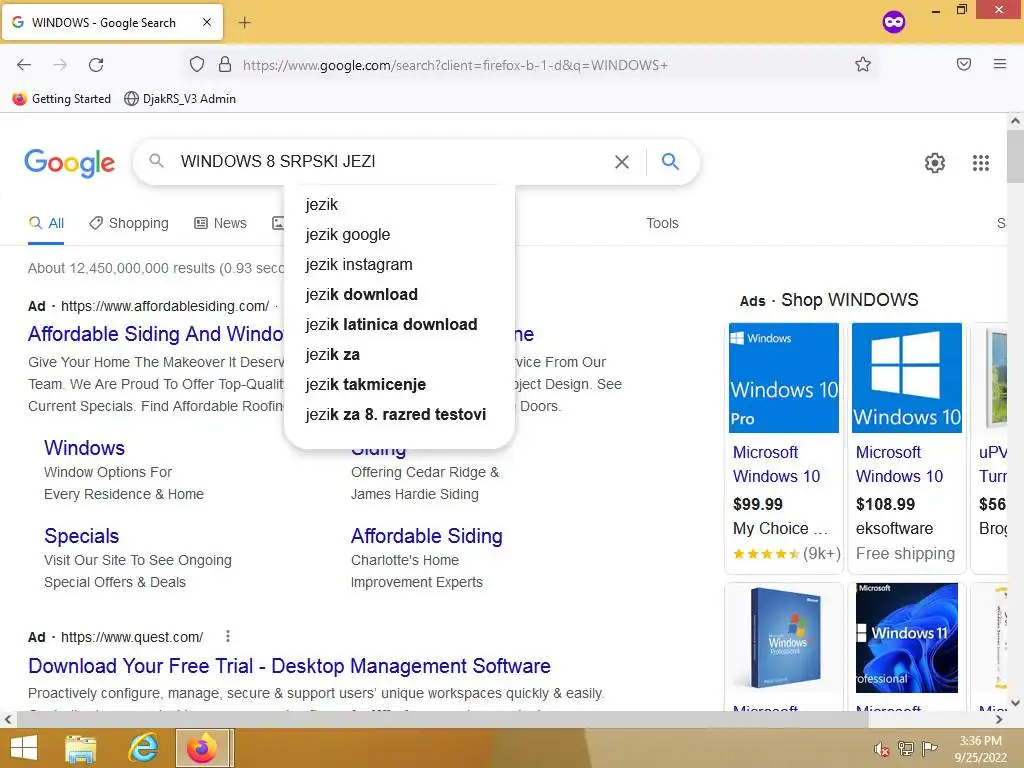Open Google quick settings gear
The width and height of the screenshot is (1024, 768).
click(x=935, y=163)
